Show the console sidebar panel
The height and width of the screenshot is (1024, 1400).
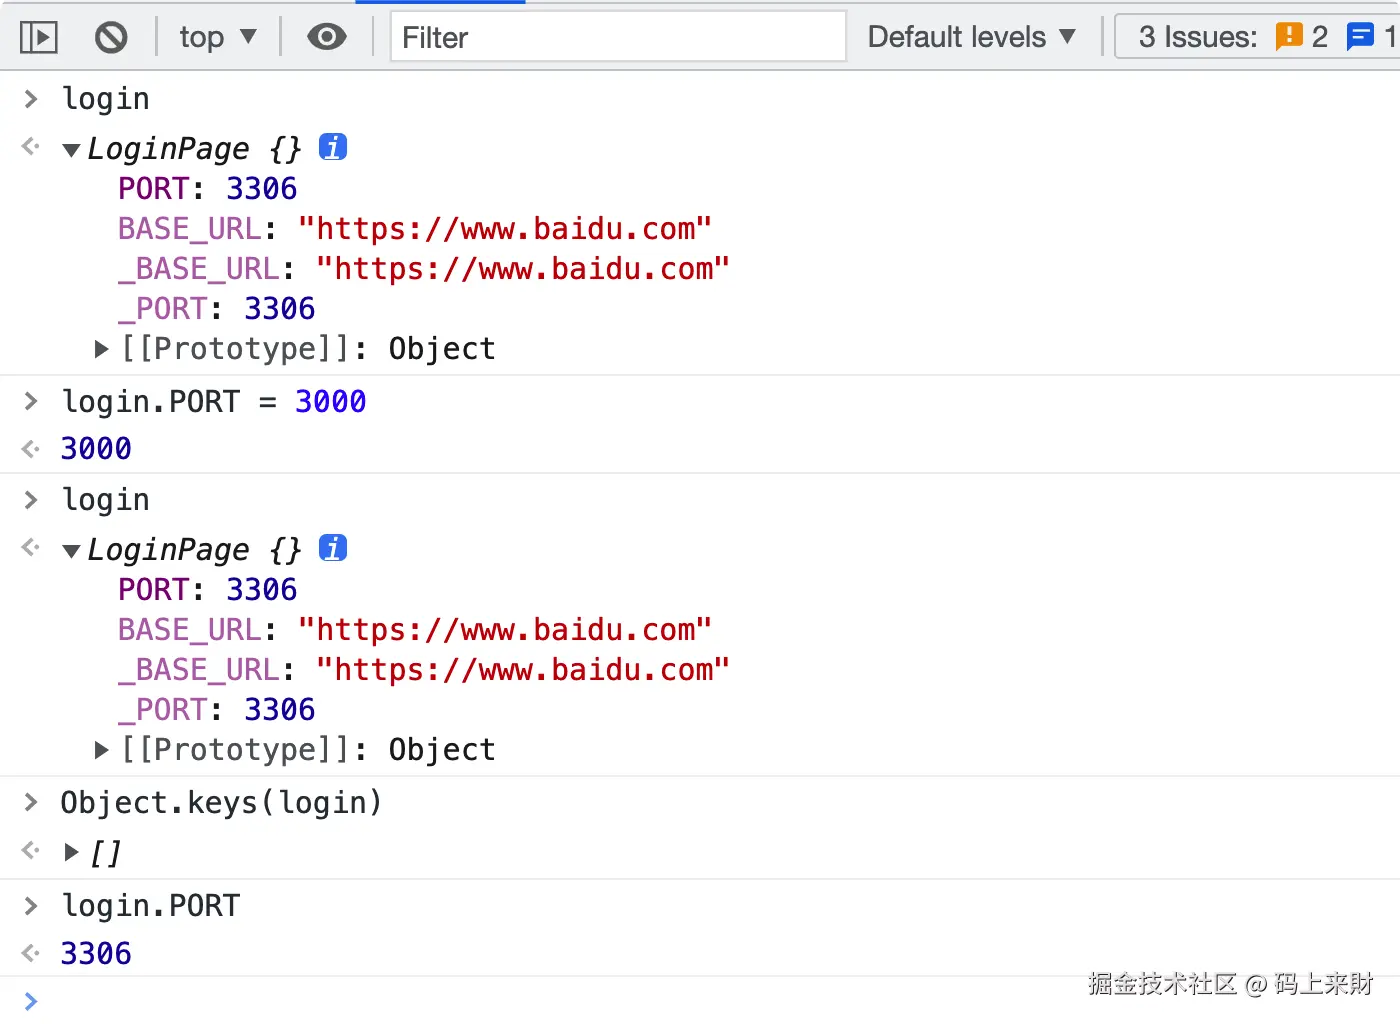38,38
